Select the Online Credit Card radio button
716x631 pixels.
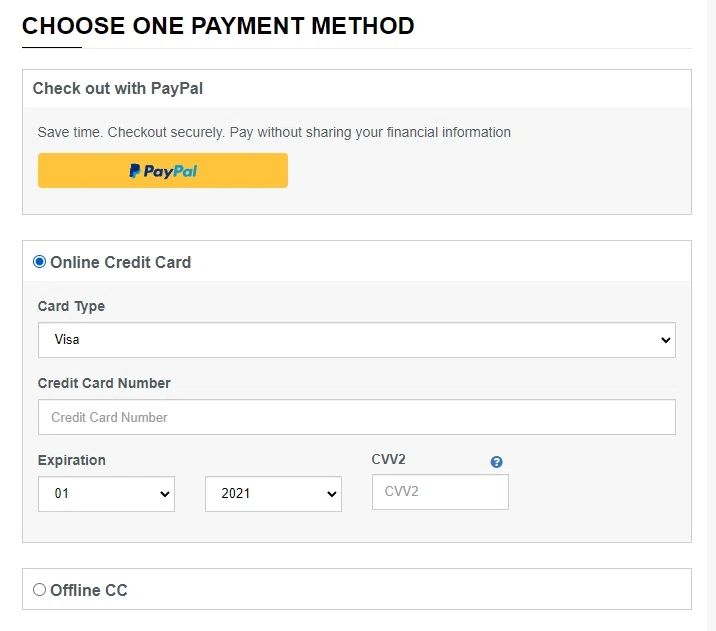point(40,262)
